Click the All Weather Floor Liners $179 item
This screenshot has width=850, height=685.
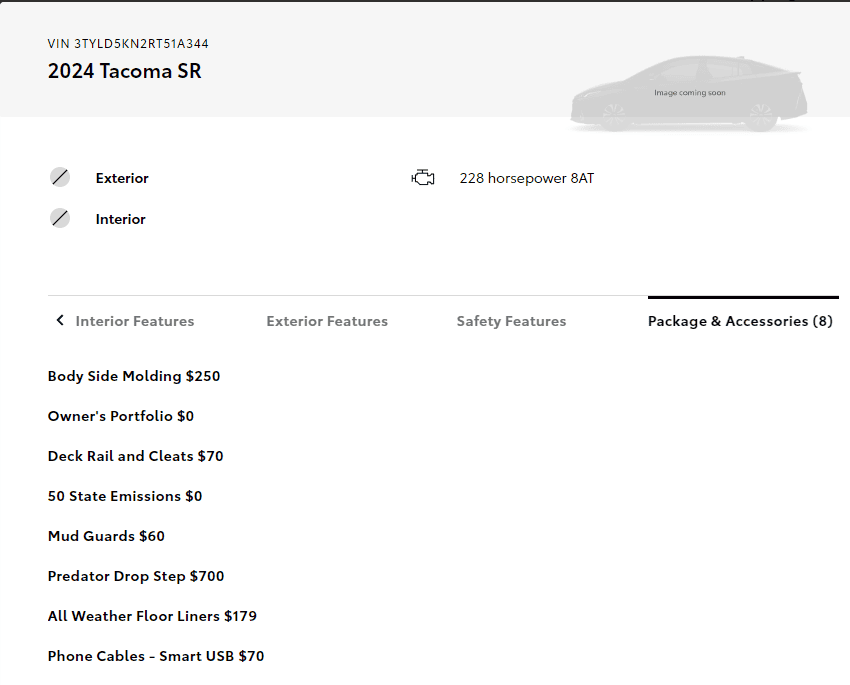[x=152, y=616]
